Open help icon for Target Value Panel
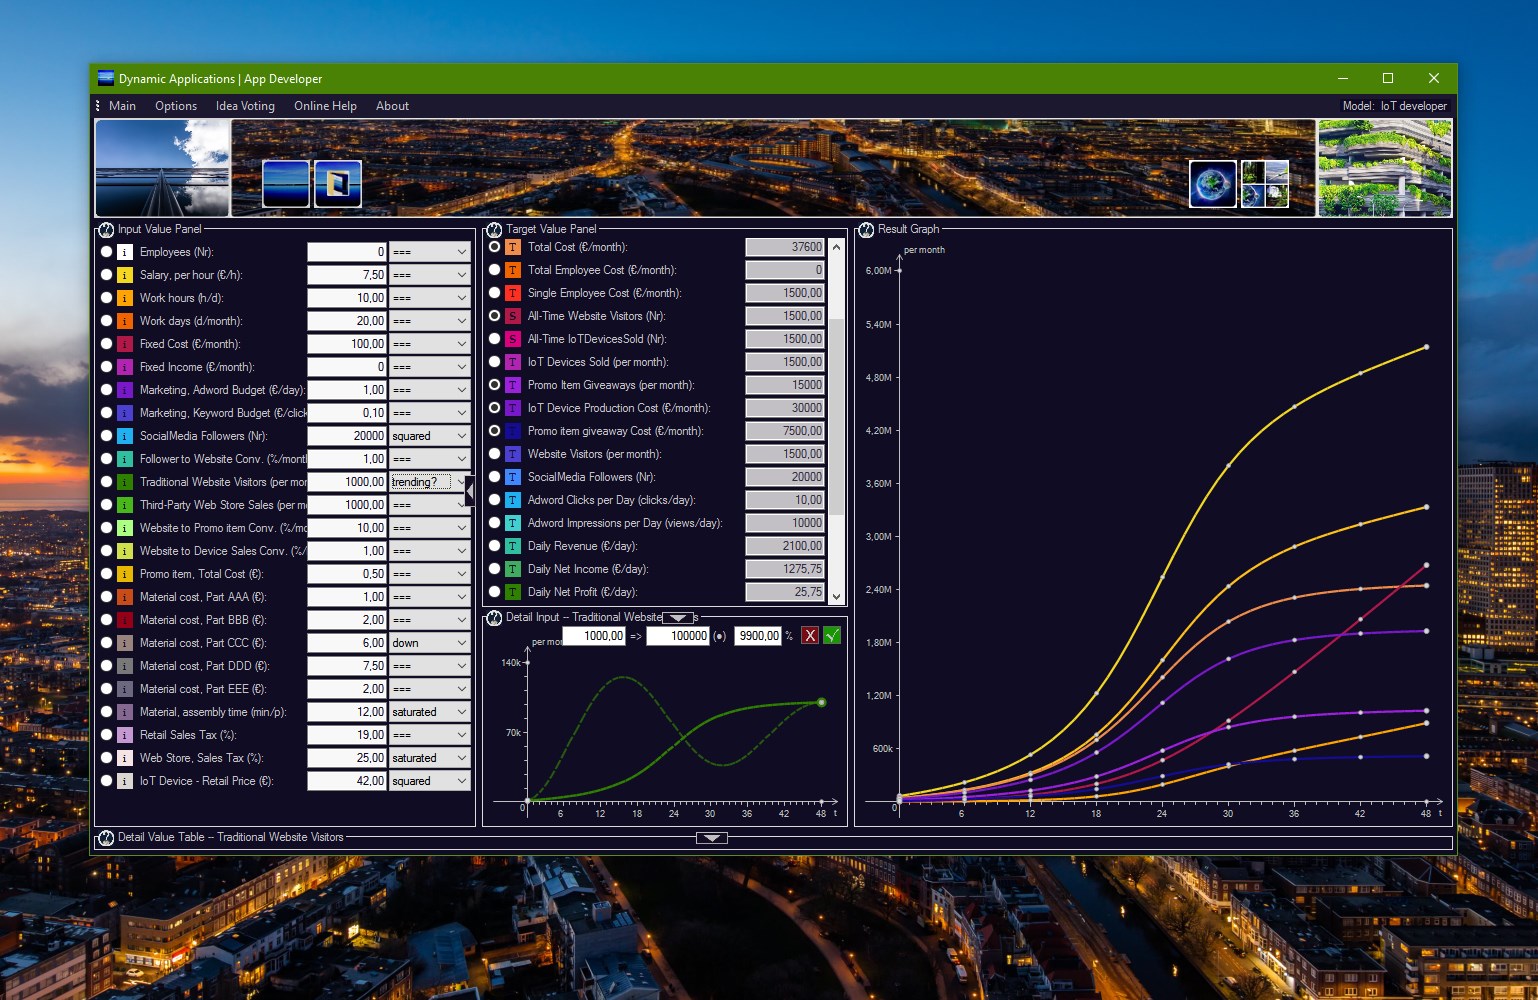This screenshot has height=1000, width=1538. [x=494, y=229]
